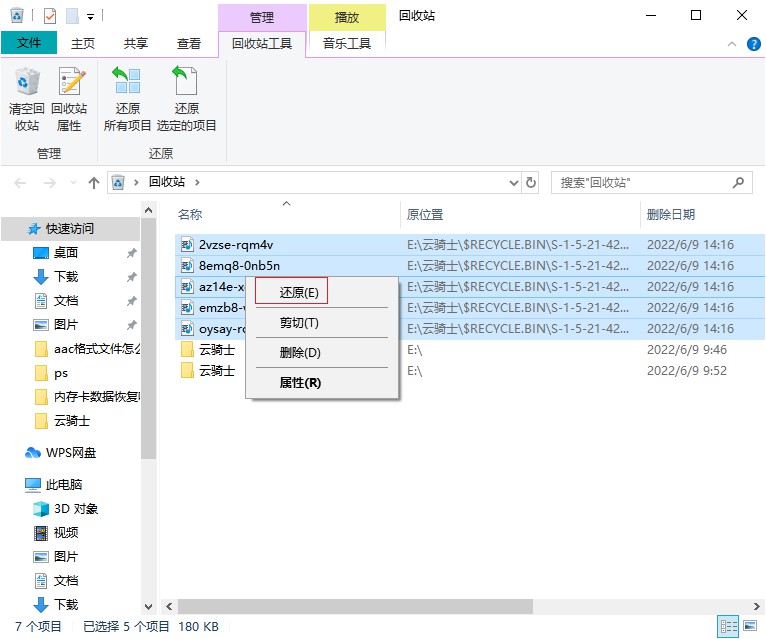
Task: Choose 属性(R) in the context menu
Action: (x=322, y=383)
